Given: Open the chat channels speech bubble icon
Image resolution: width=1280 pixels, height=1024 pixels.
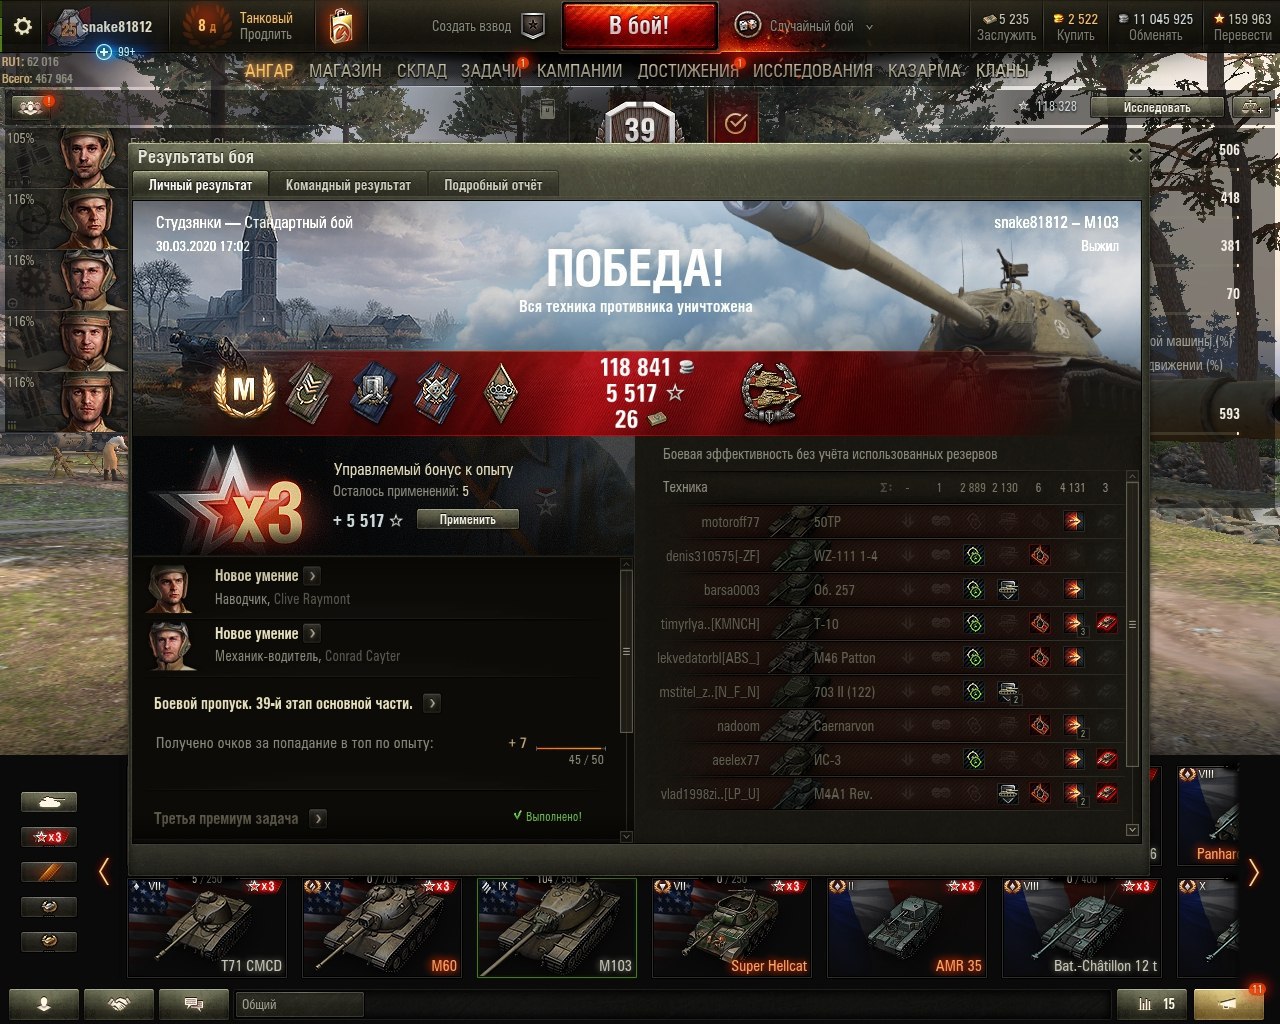Looking at the screenshot, I should 195,1004.
